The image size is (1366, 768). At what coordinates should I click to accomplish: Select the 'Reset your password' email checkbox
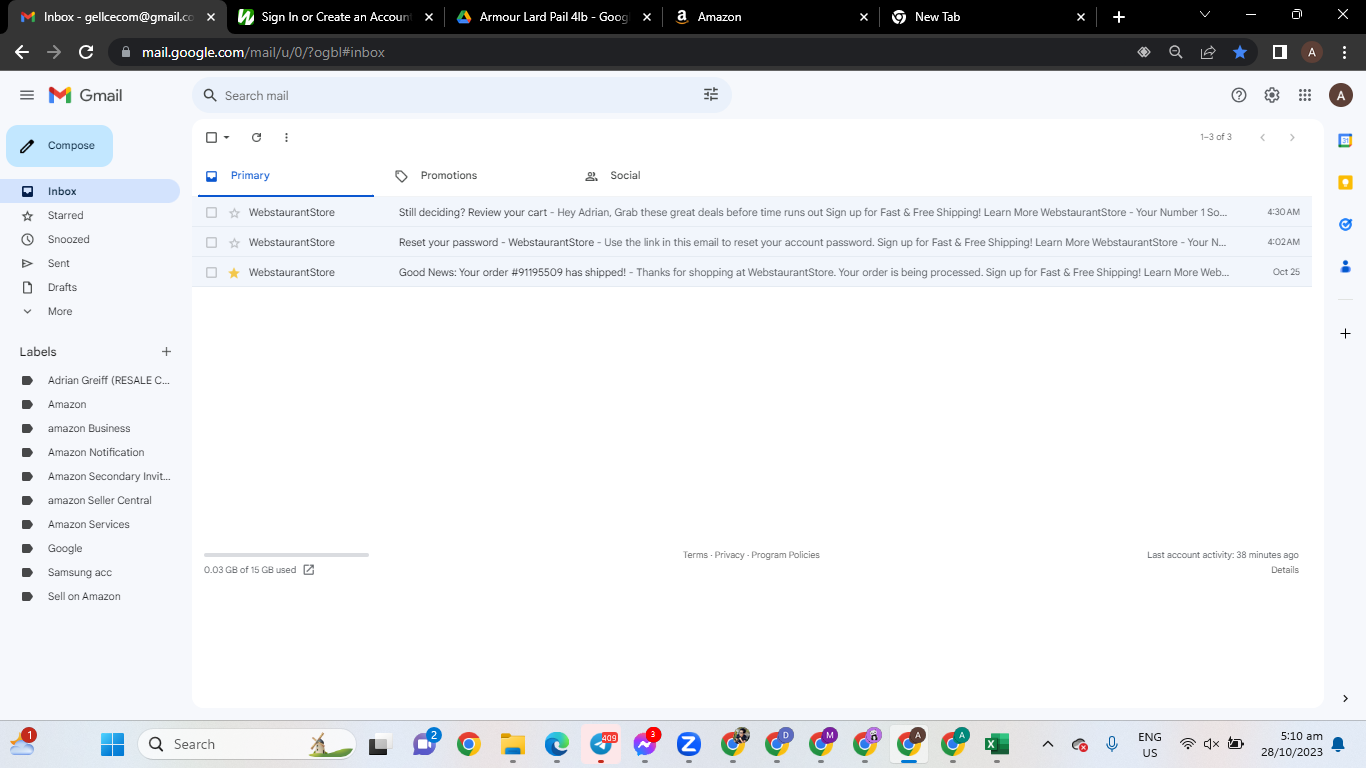(x=211, y=242)
